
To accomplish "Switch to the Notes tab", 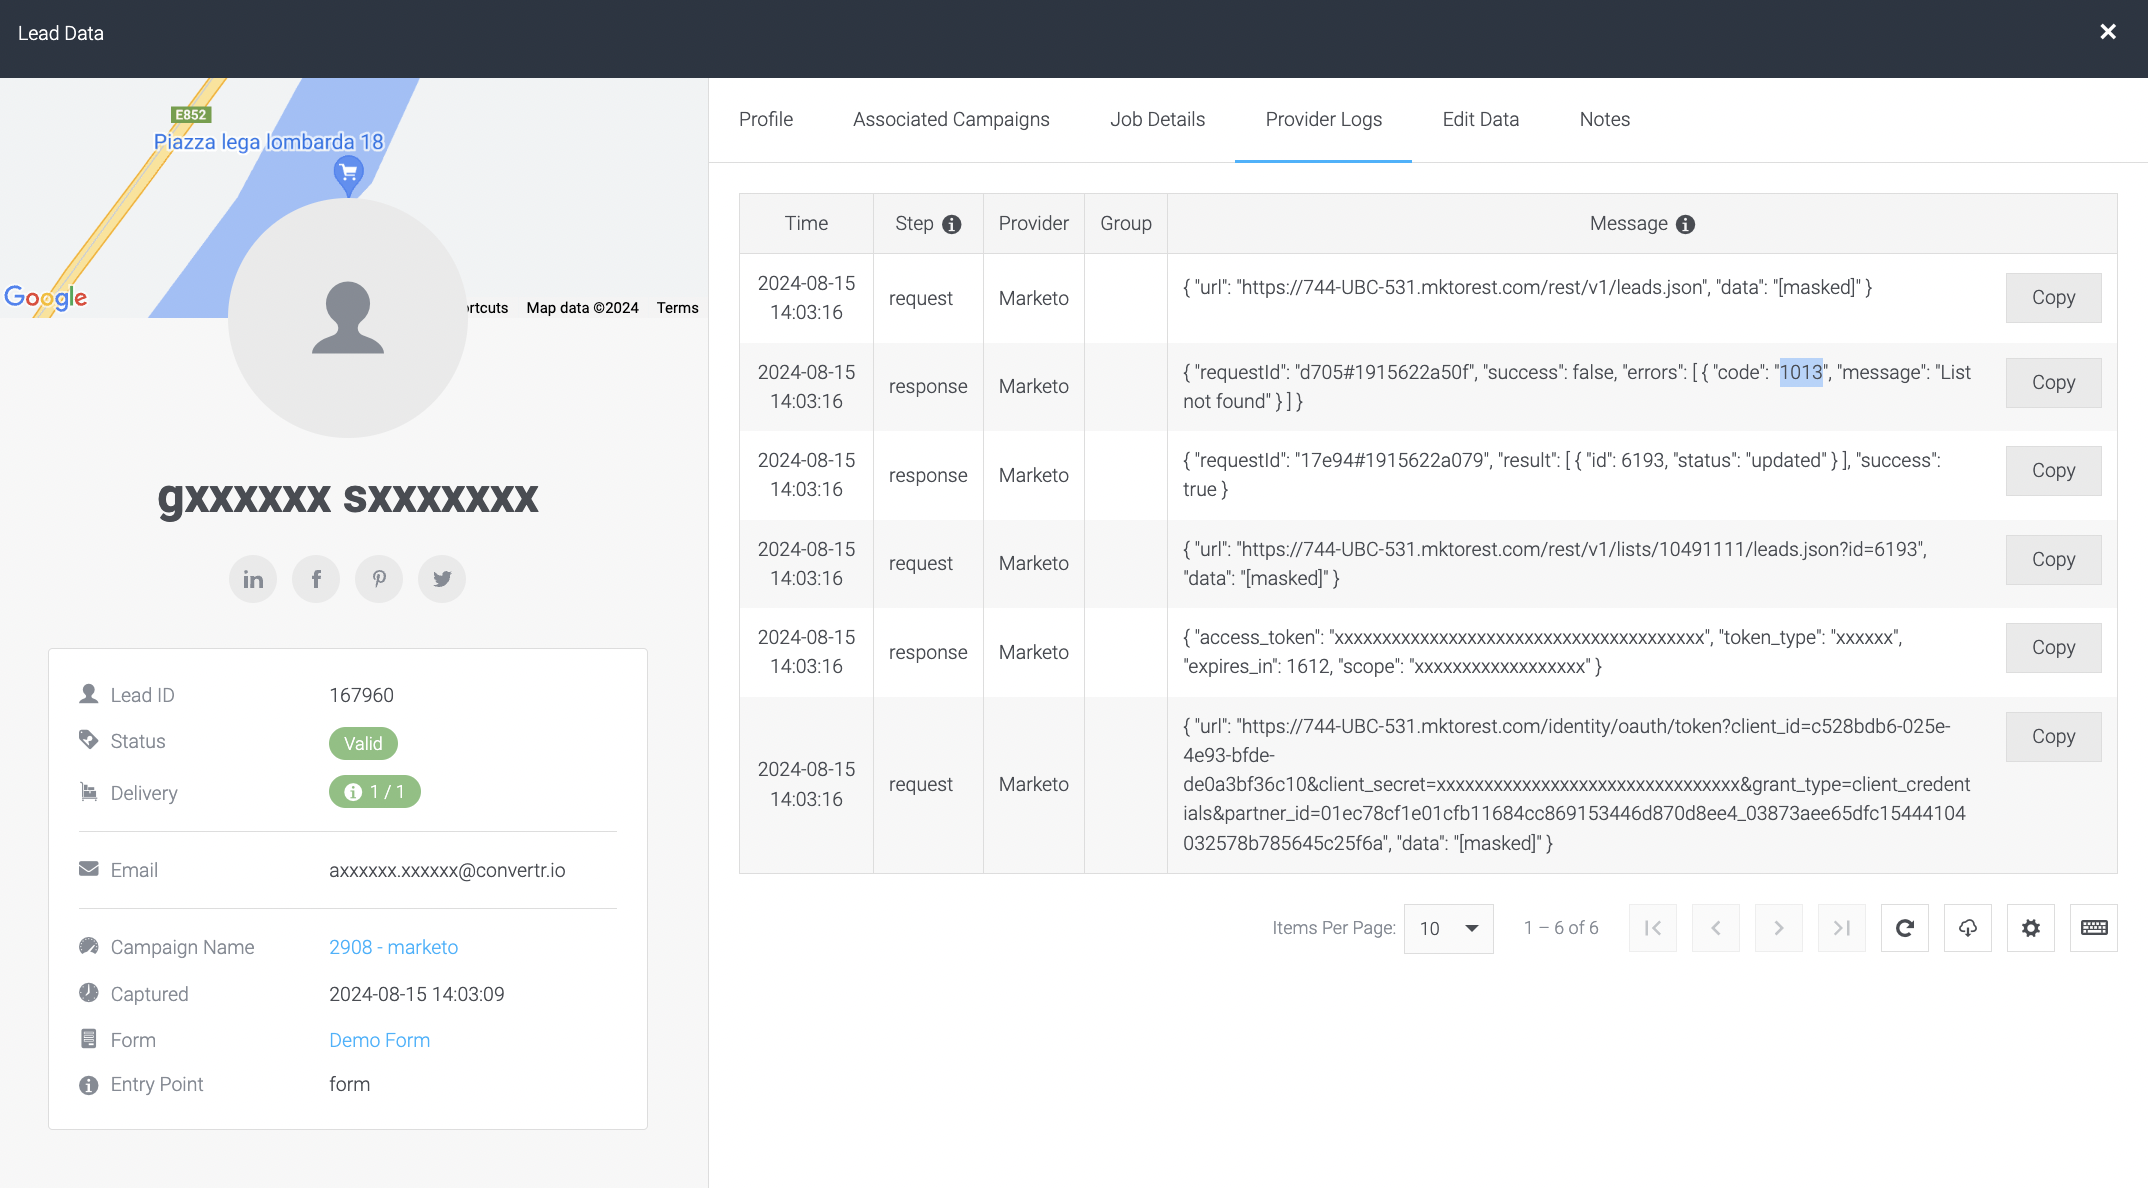I will (1604, 119).
